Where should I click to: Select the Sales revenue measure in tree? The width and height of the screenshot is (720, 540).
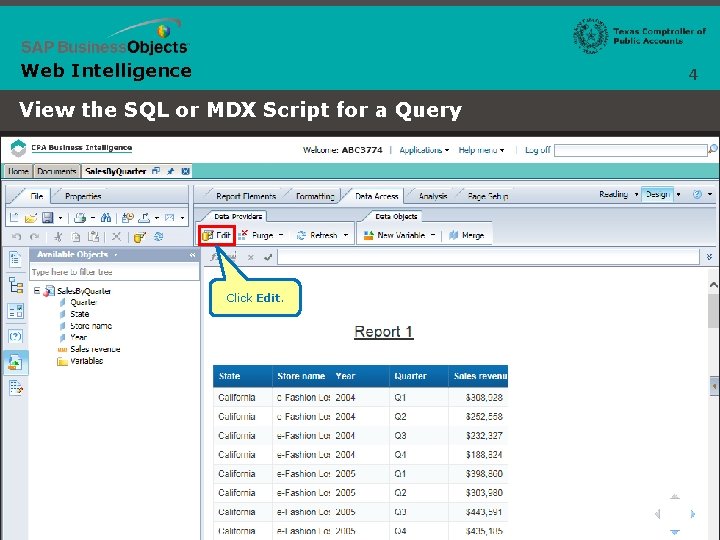pos(95,349)
